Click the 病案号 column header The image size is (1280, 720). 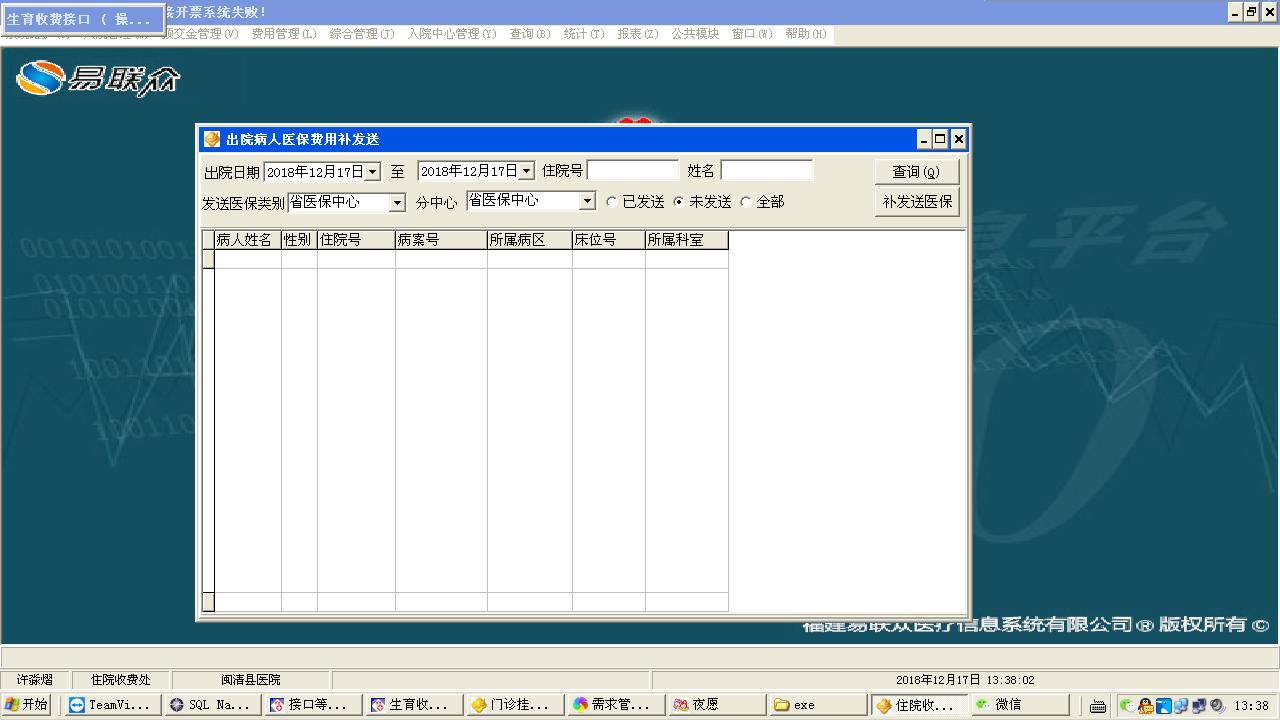coord(441,240)
